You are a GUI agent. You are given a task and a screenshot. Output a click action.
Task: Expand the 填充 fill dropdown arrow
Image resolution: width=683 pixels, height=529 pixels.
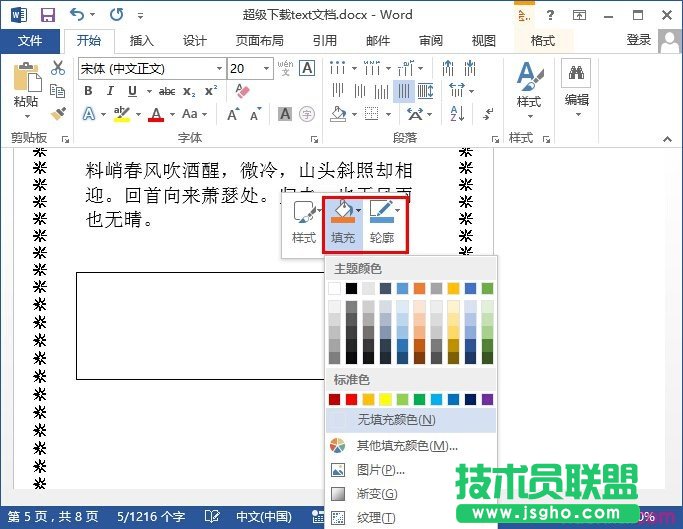(359, 211)
